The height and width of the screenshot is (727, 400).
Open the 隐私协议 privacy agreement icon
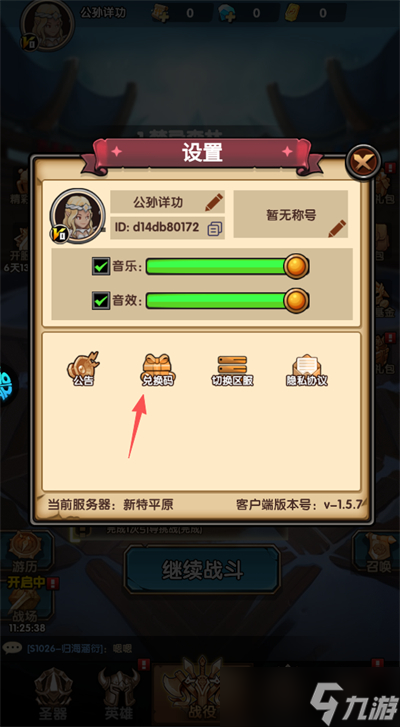(307, 371)
